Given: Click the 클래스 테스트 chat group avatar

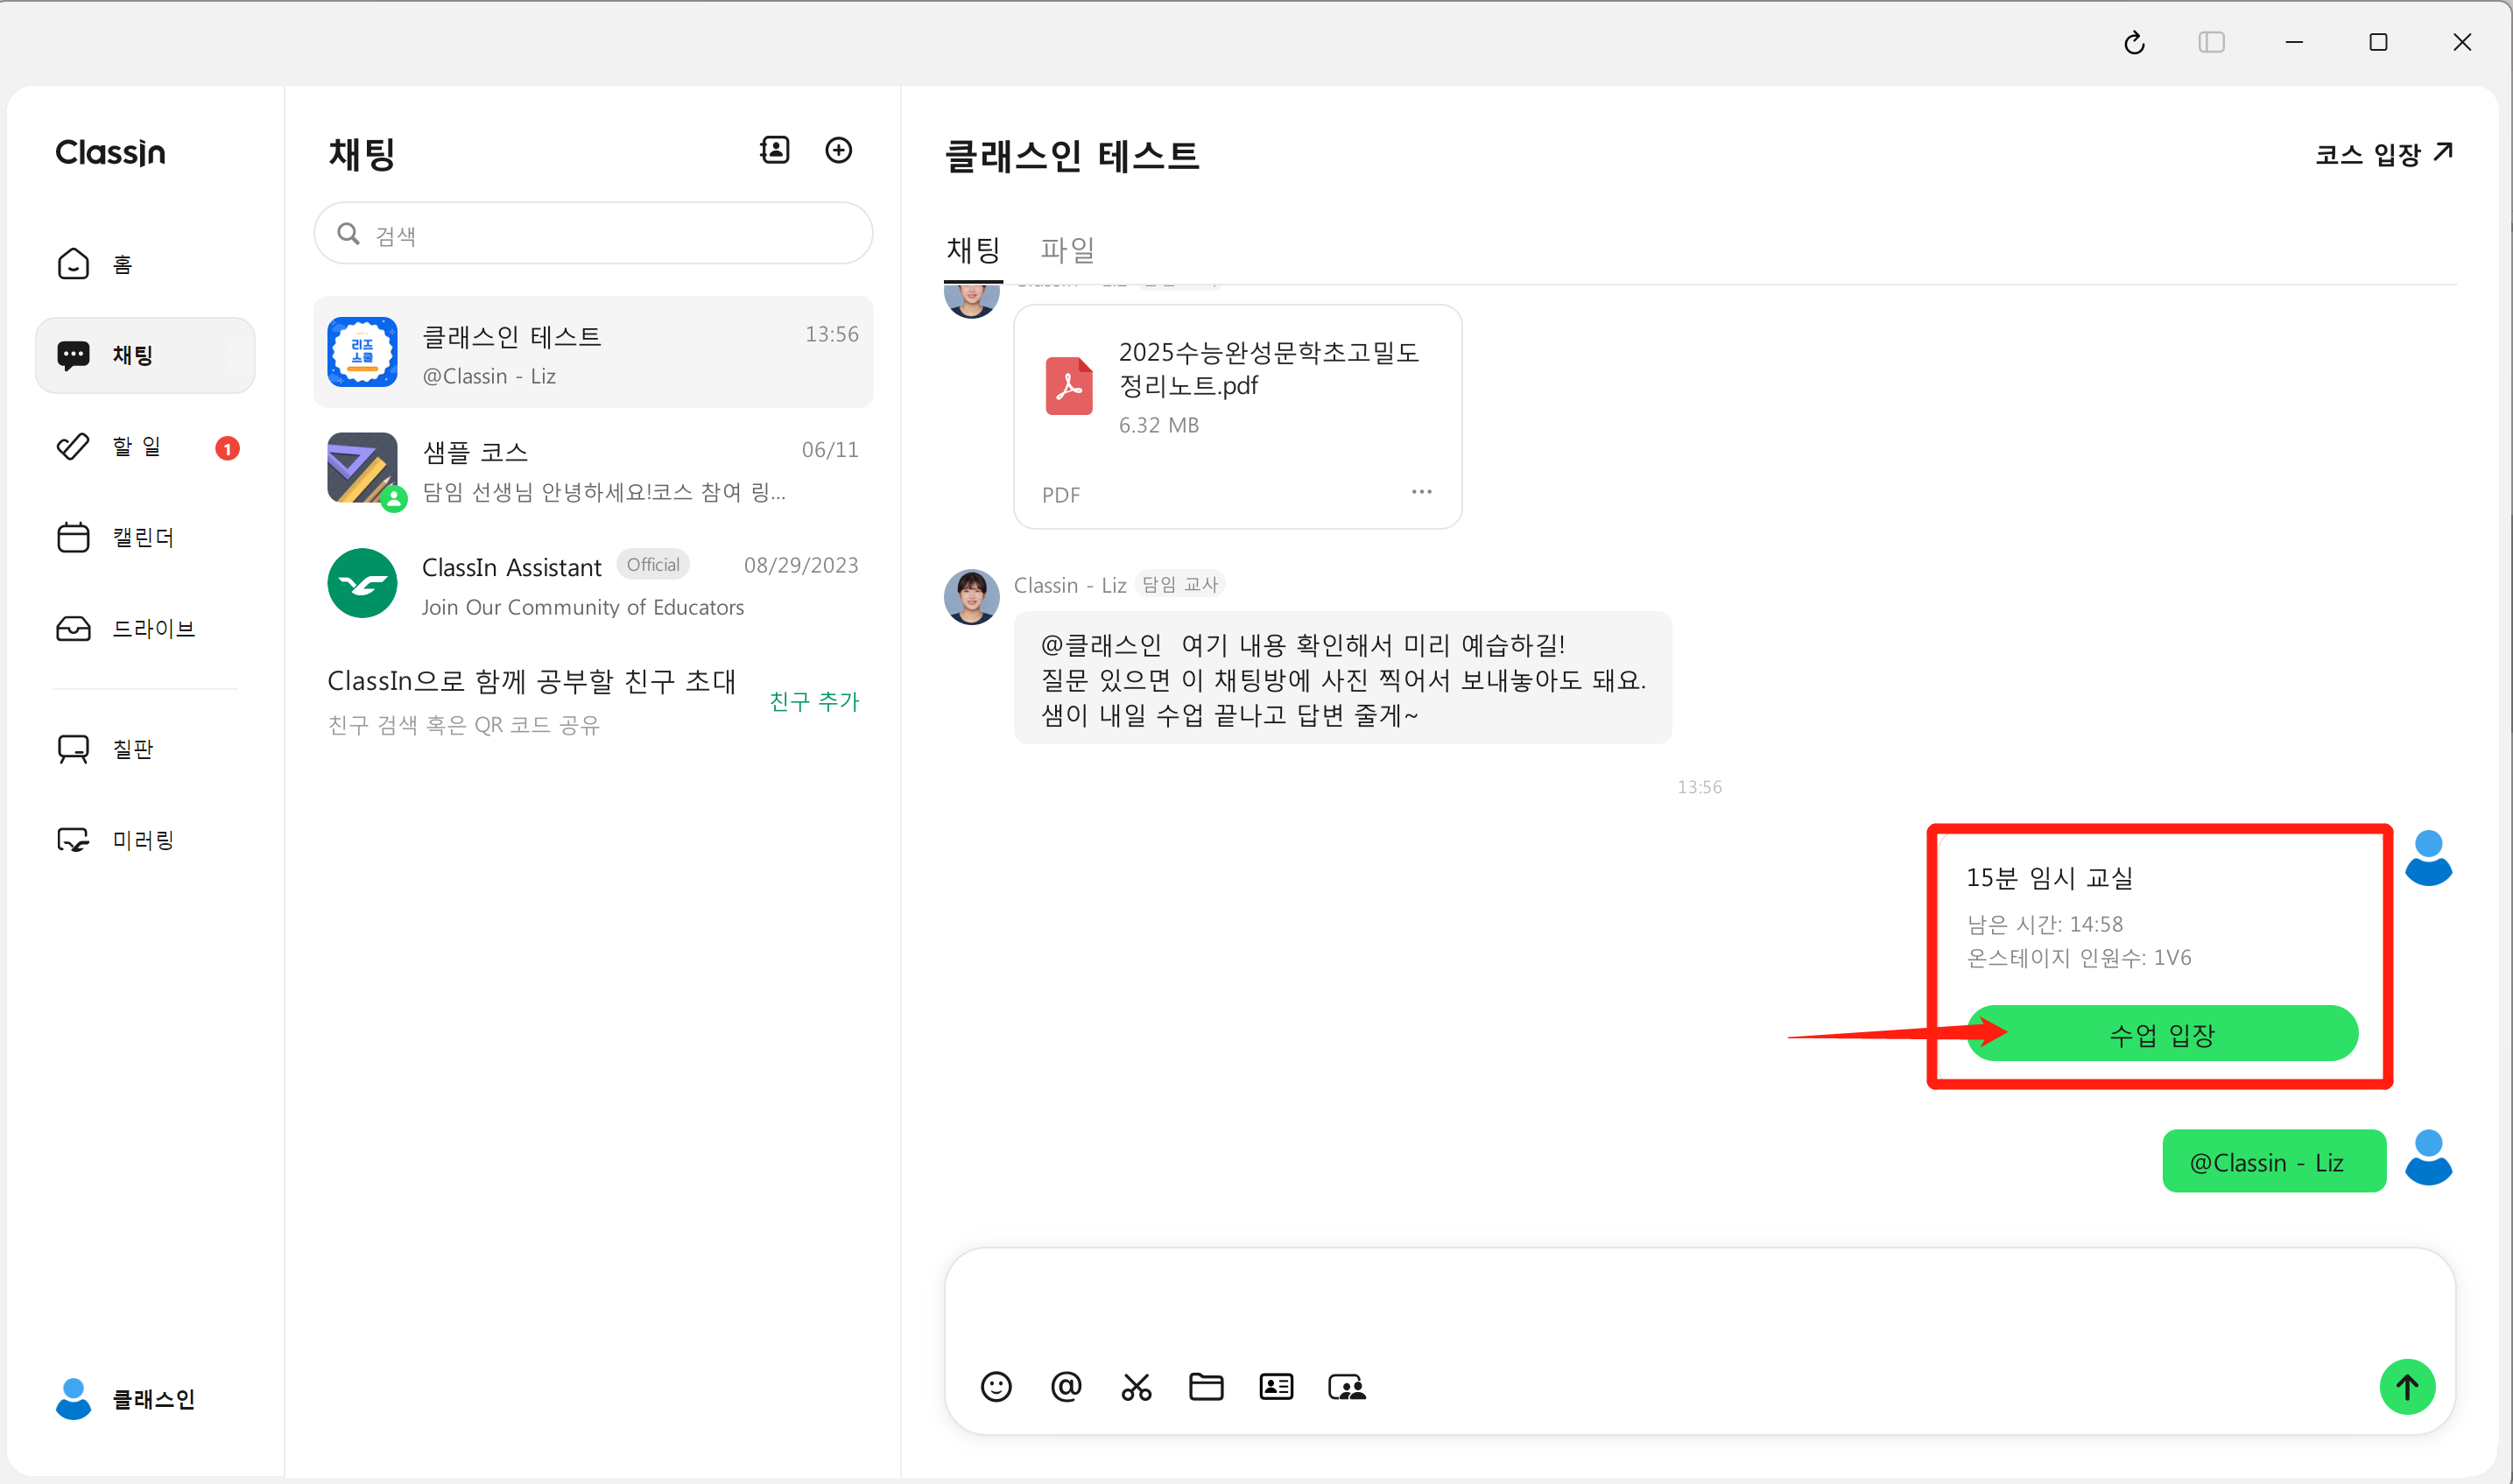Looking at the screenshot, I should click(362, 352).
